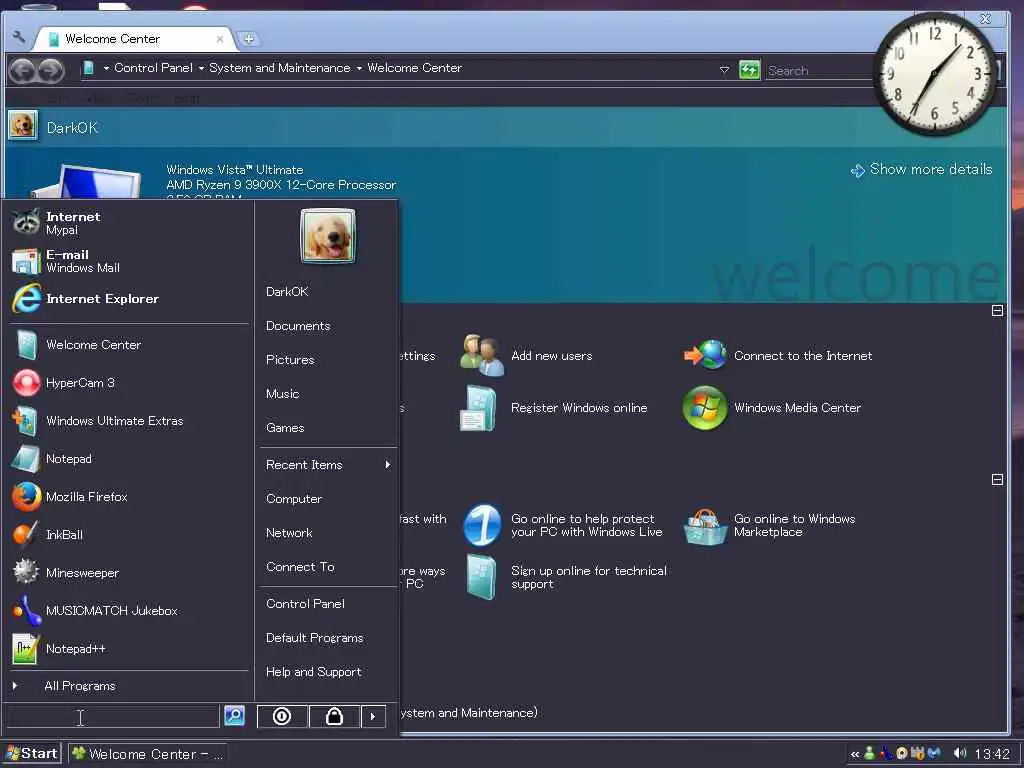1024x768 pixels.
Task: Open Default Programs
Action: (314, 638)
